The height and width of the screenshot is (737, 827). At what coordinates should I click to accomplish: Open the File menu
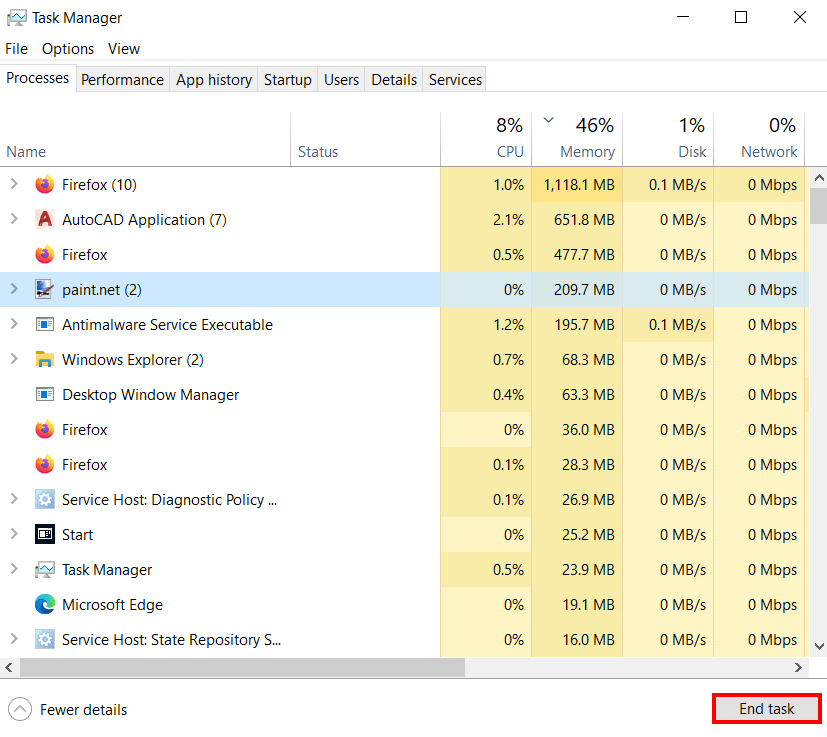tap(16, 49)
